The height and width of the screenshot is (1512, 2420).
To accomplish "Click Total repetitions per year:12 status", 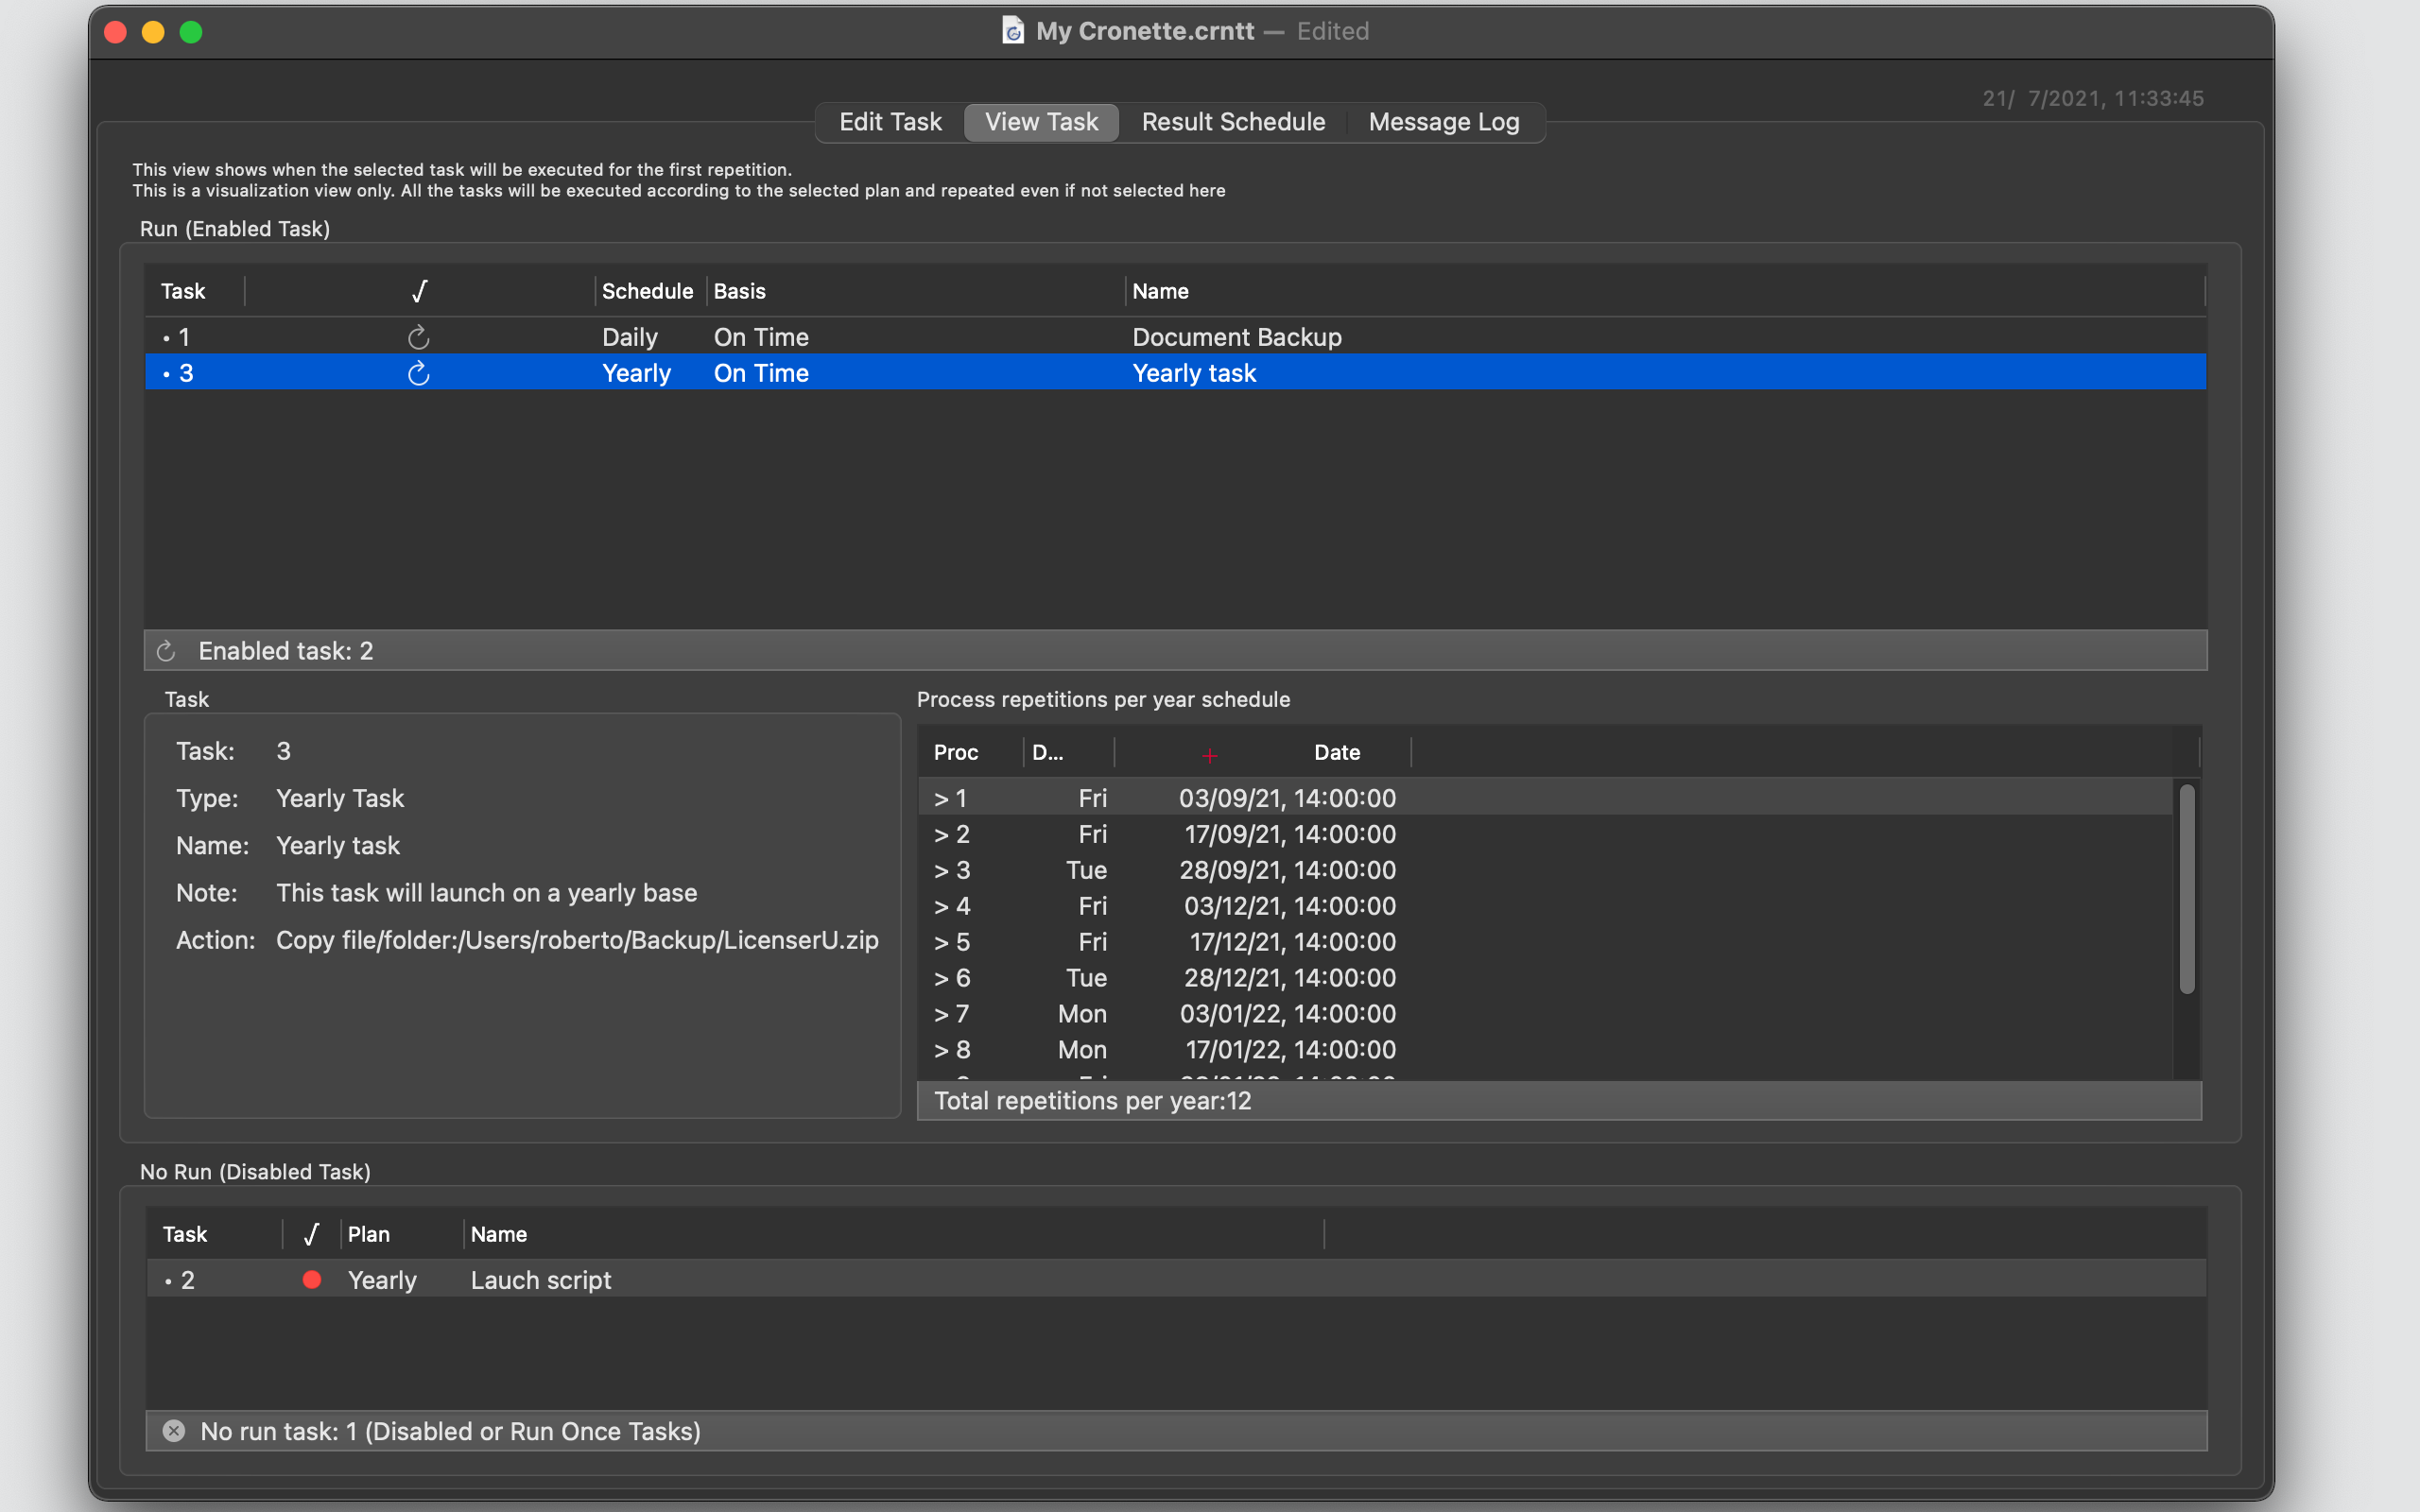I will pyautogui.click(x=1092, y=1101).
